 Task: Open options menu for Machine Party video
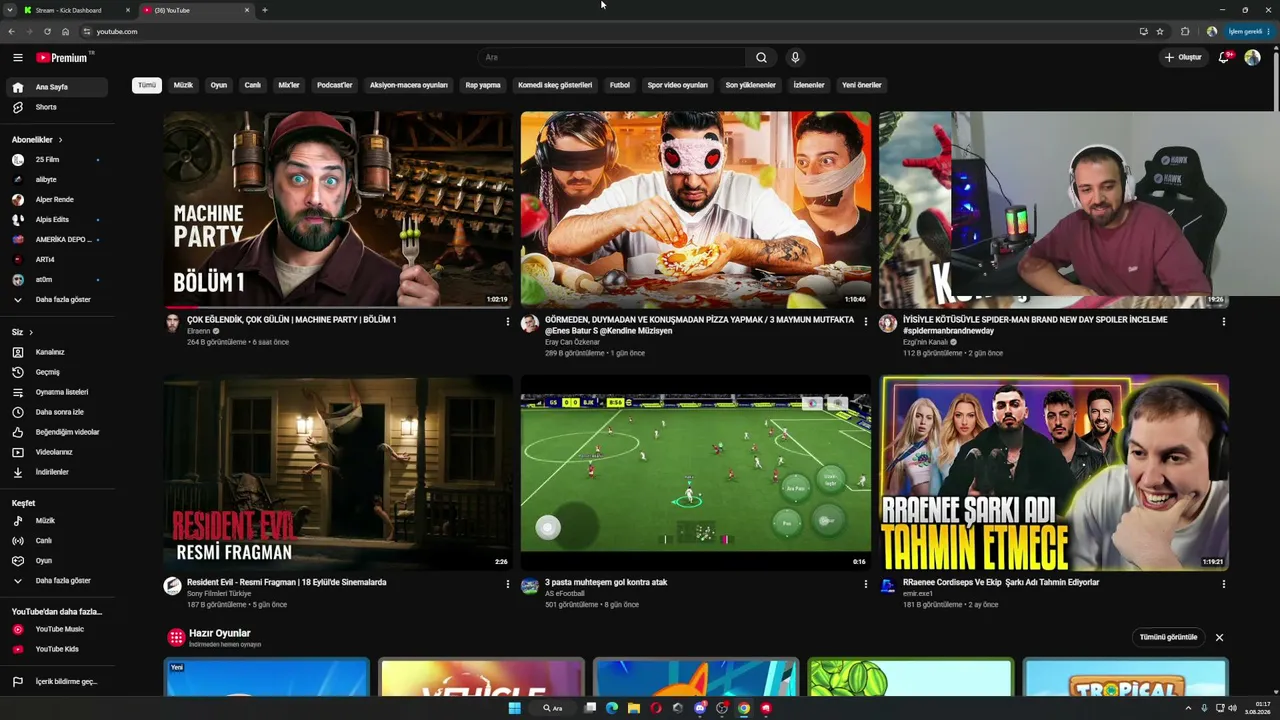[x=507, y=322]
